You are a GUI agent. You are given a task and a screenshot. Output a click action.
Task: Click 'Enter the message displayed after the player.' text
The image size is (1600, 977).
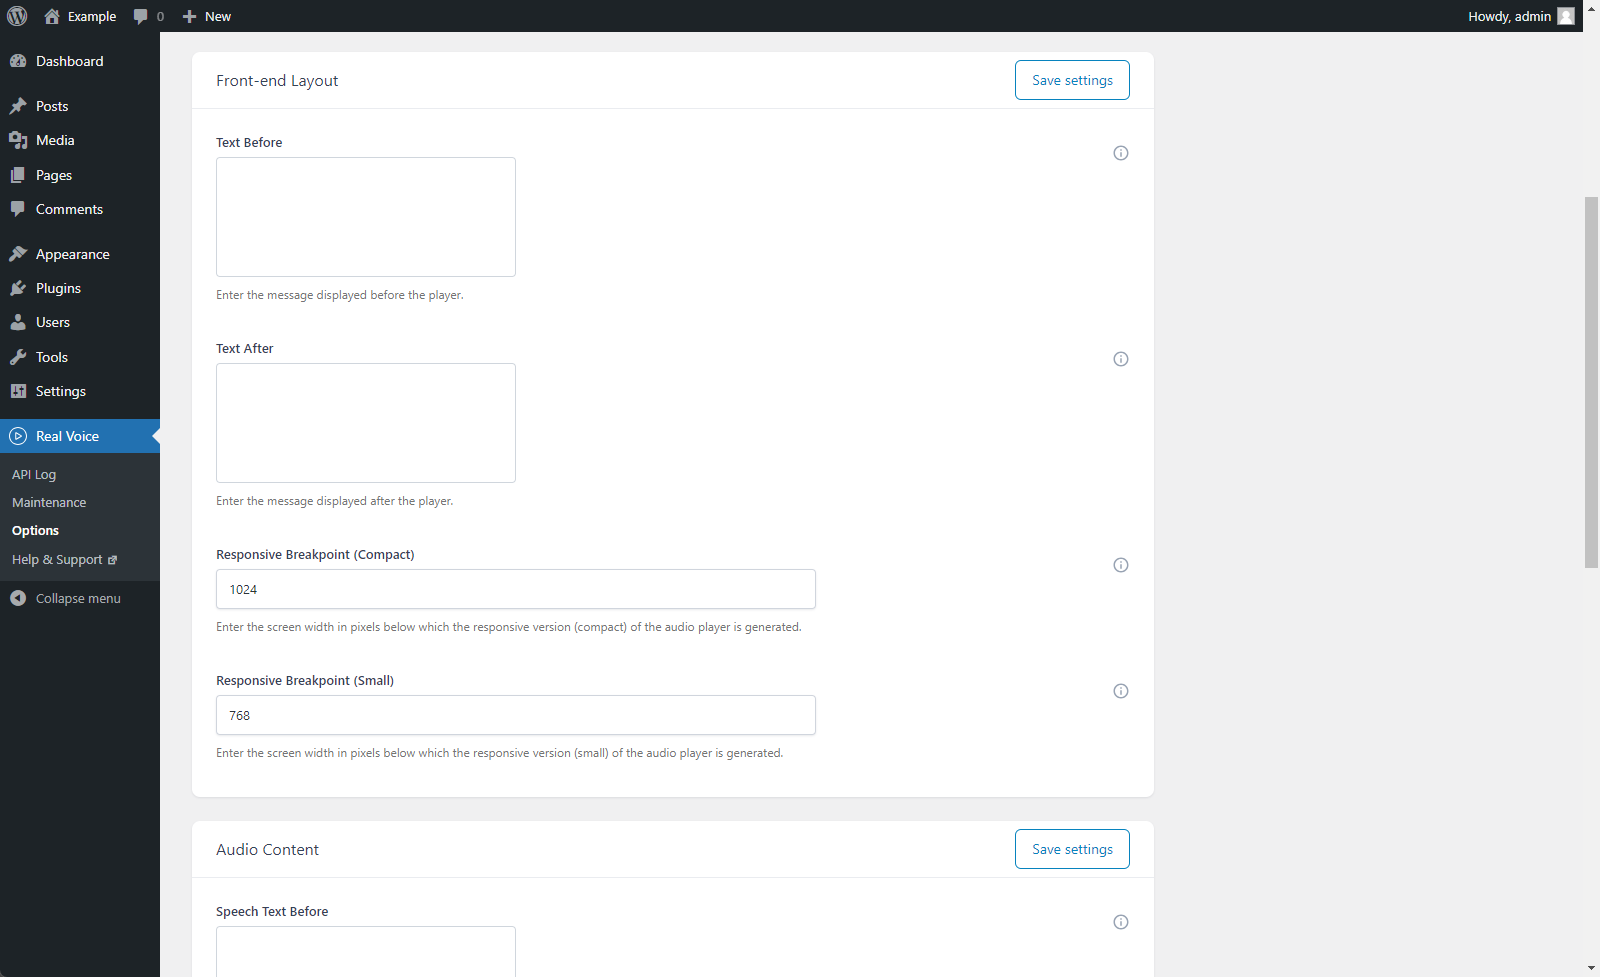335,501
